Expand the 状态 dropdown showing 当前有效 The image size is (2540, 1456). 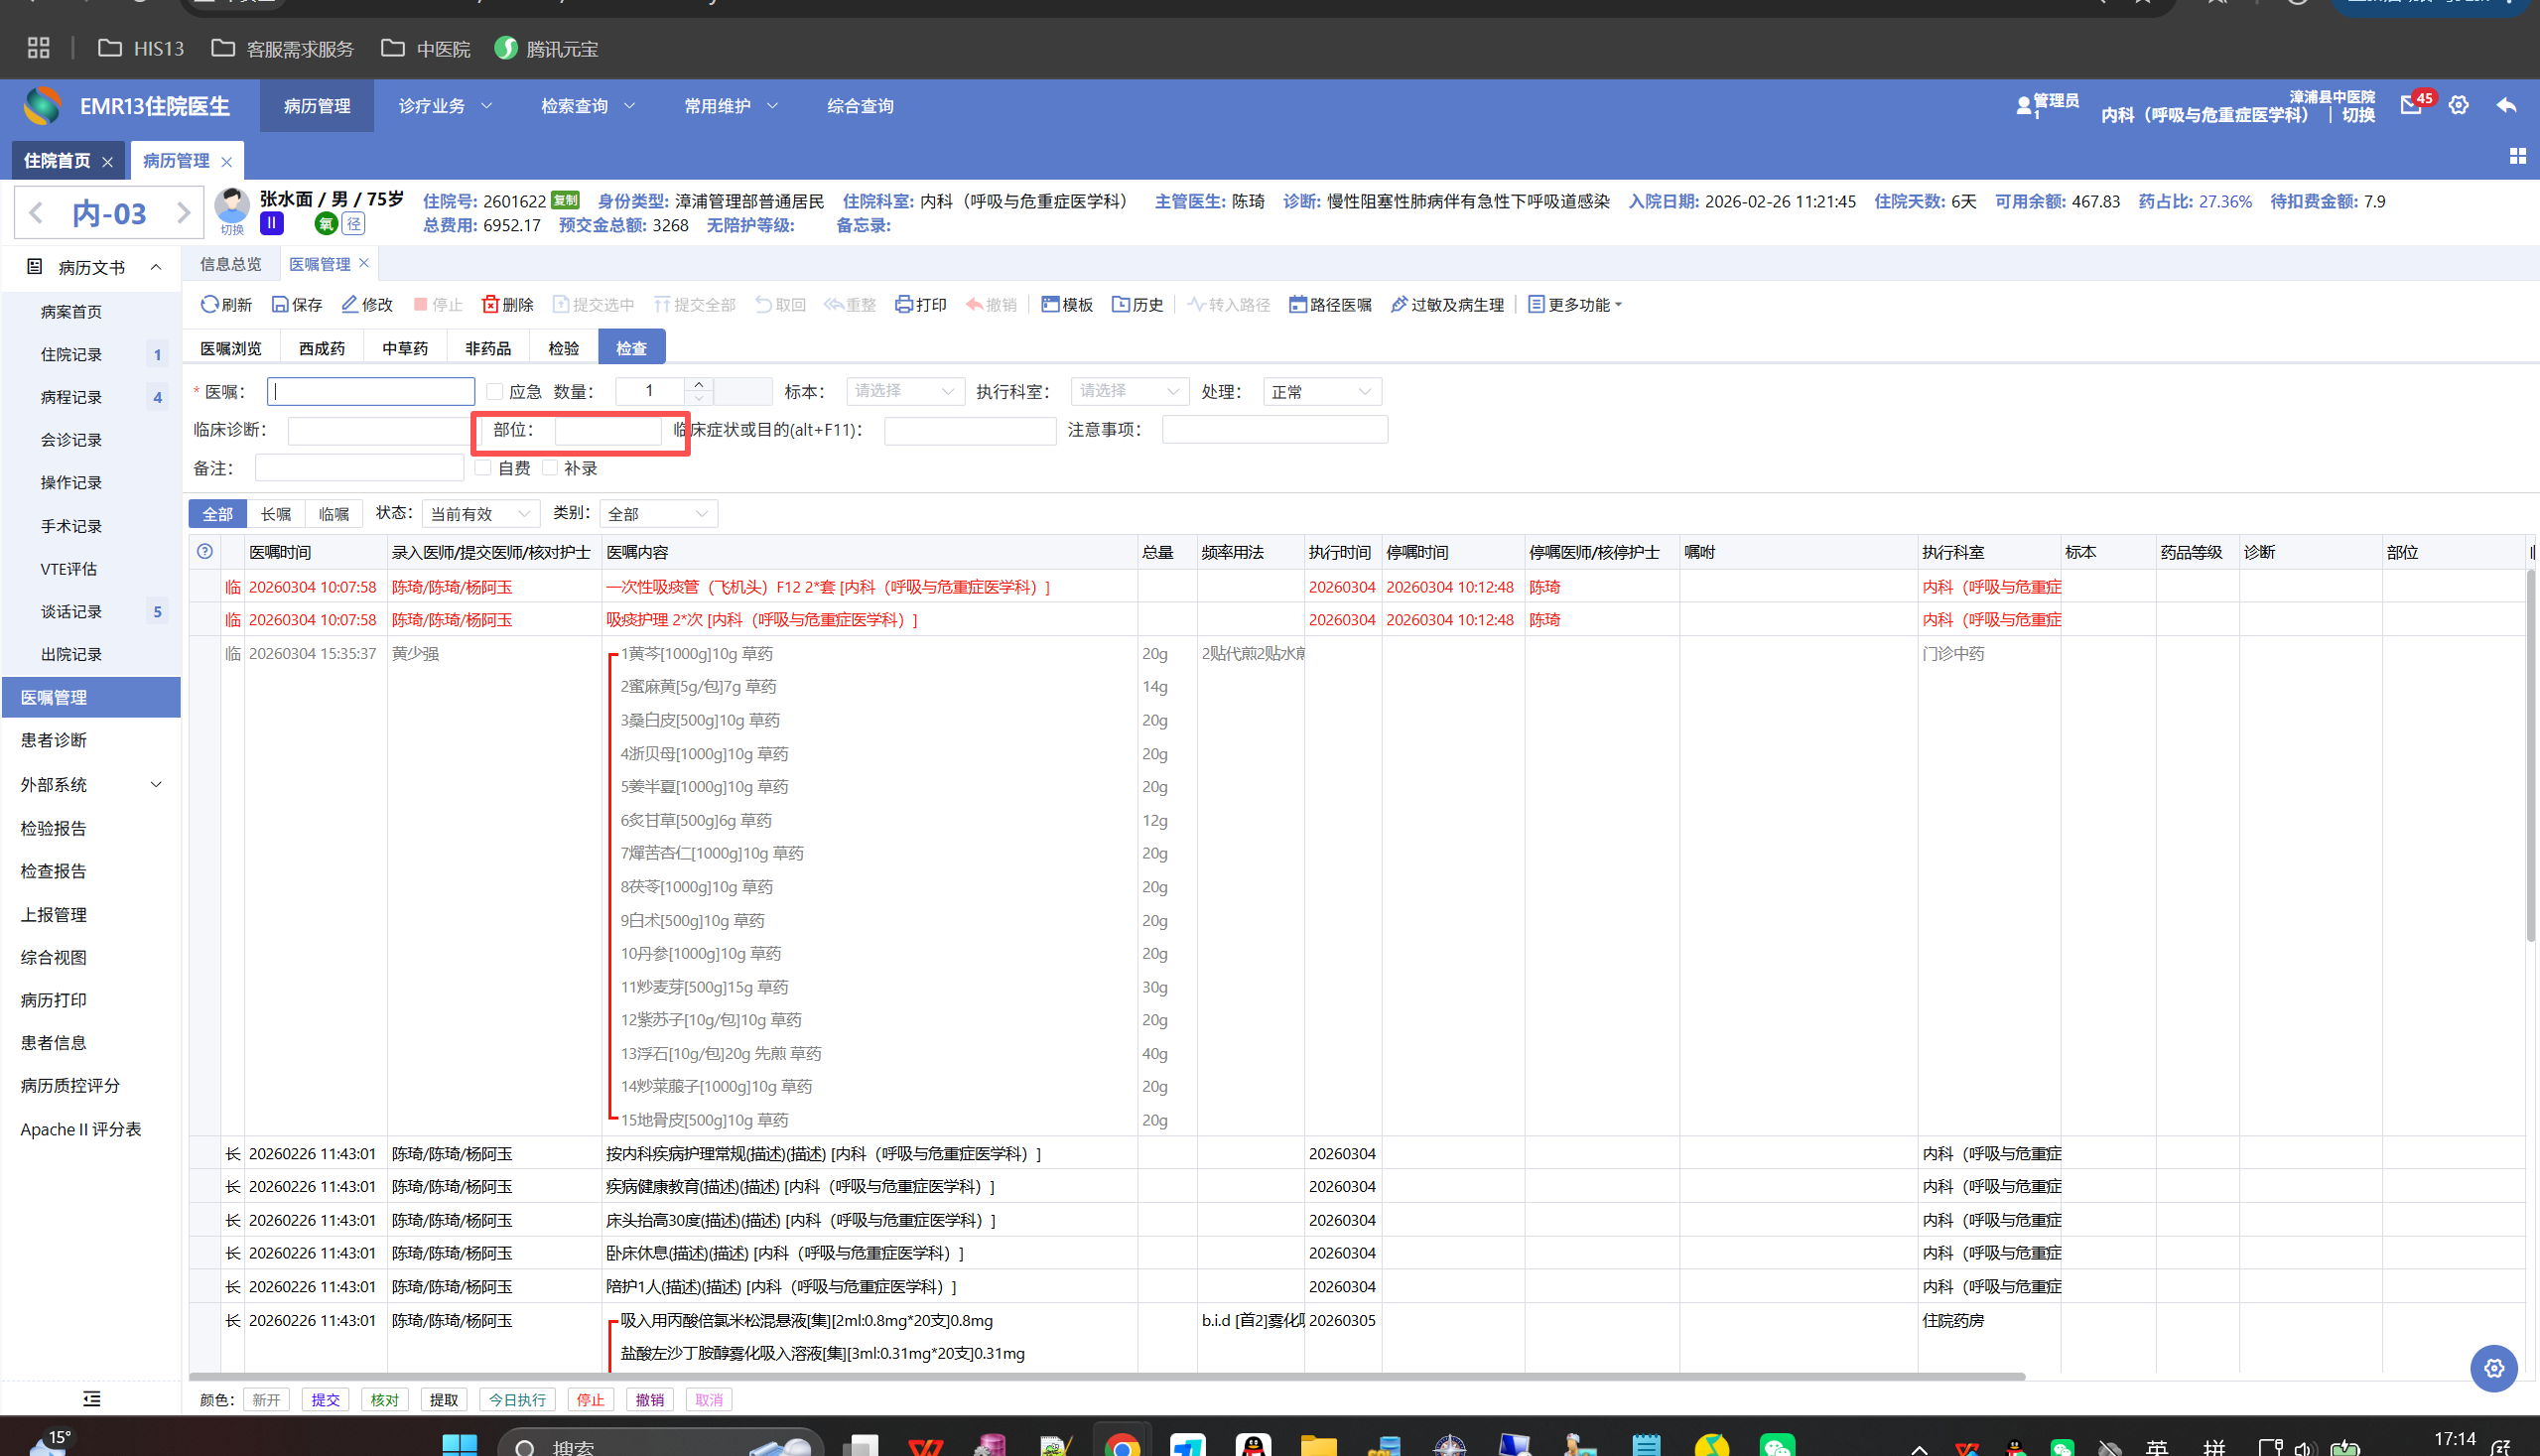coord(480,514)
